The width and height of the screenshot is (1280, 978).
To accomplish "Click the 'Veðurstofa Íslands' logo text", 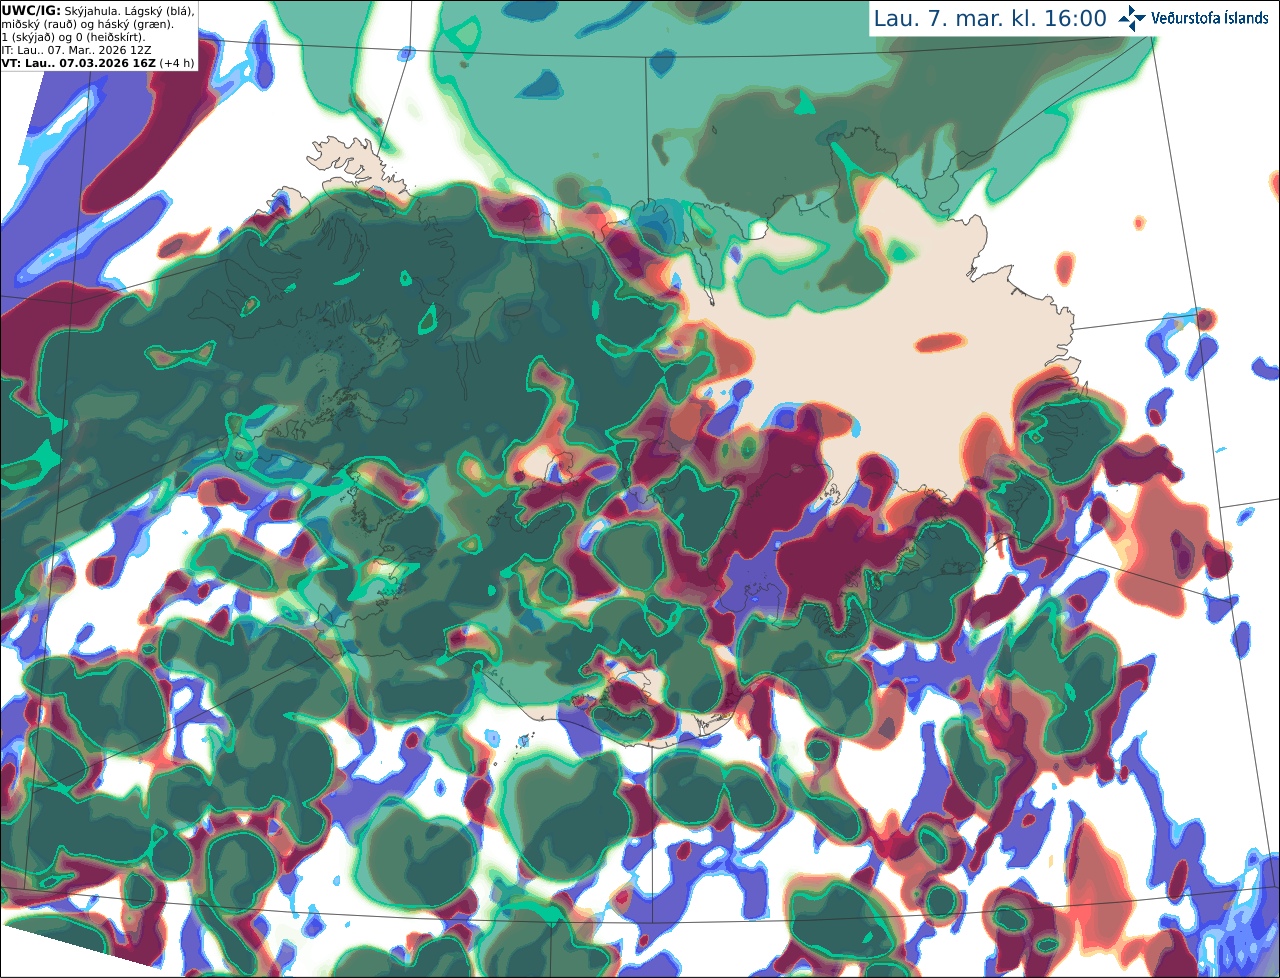I will [1210, 18].
